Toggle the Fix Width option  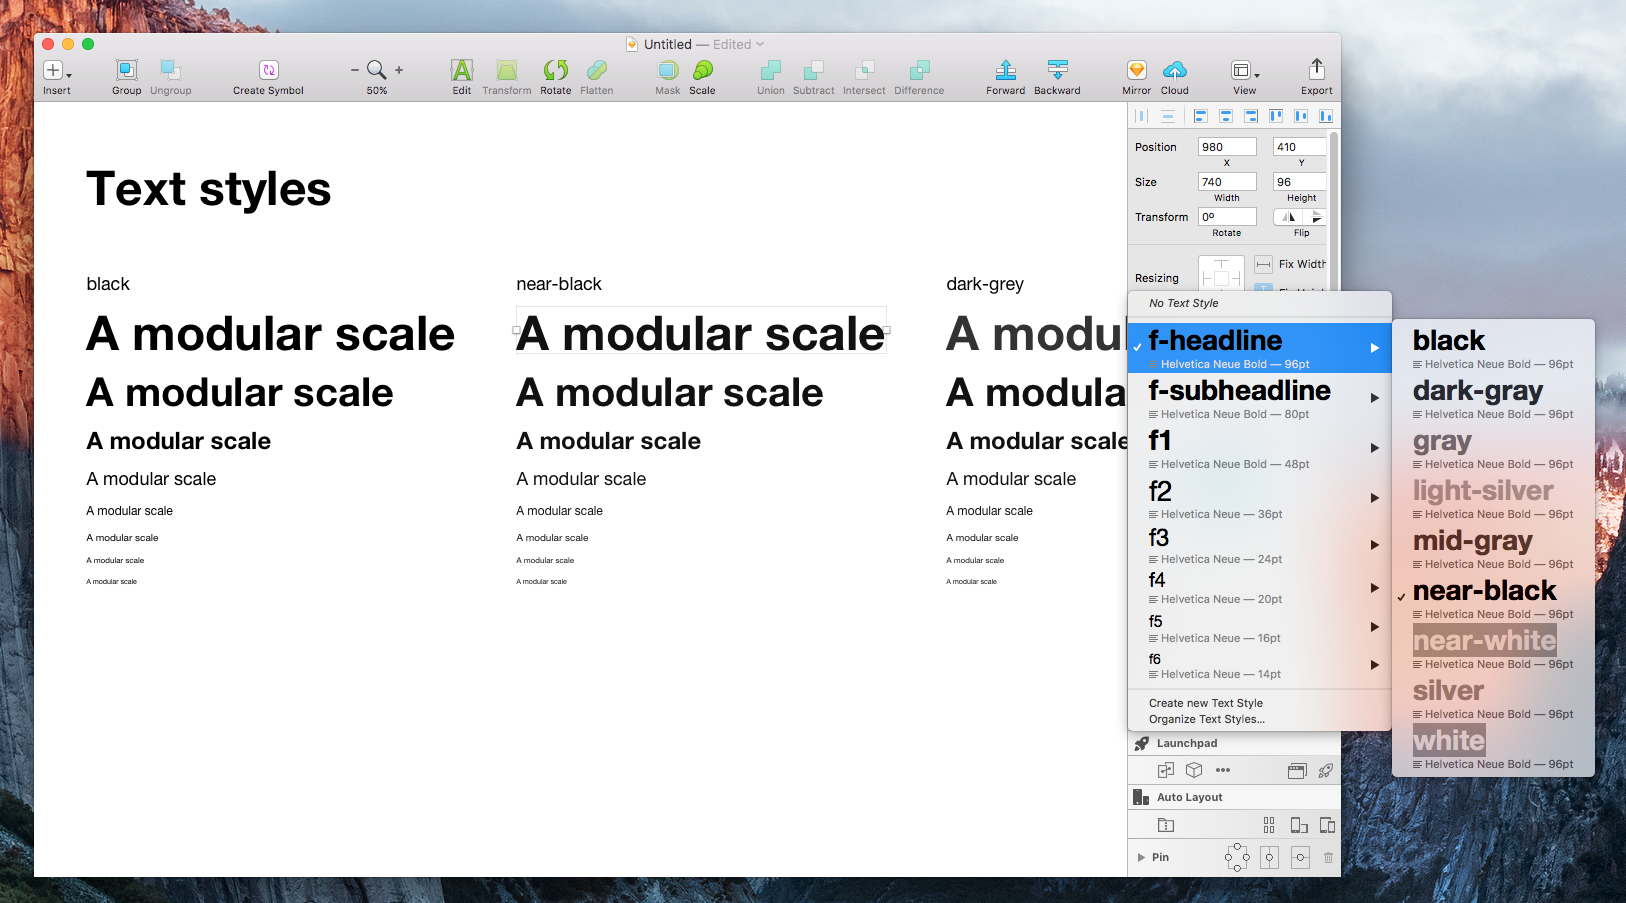pyautogui.click(x=1263, y=264)
